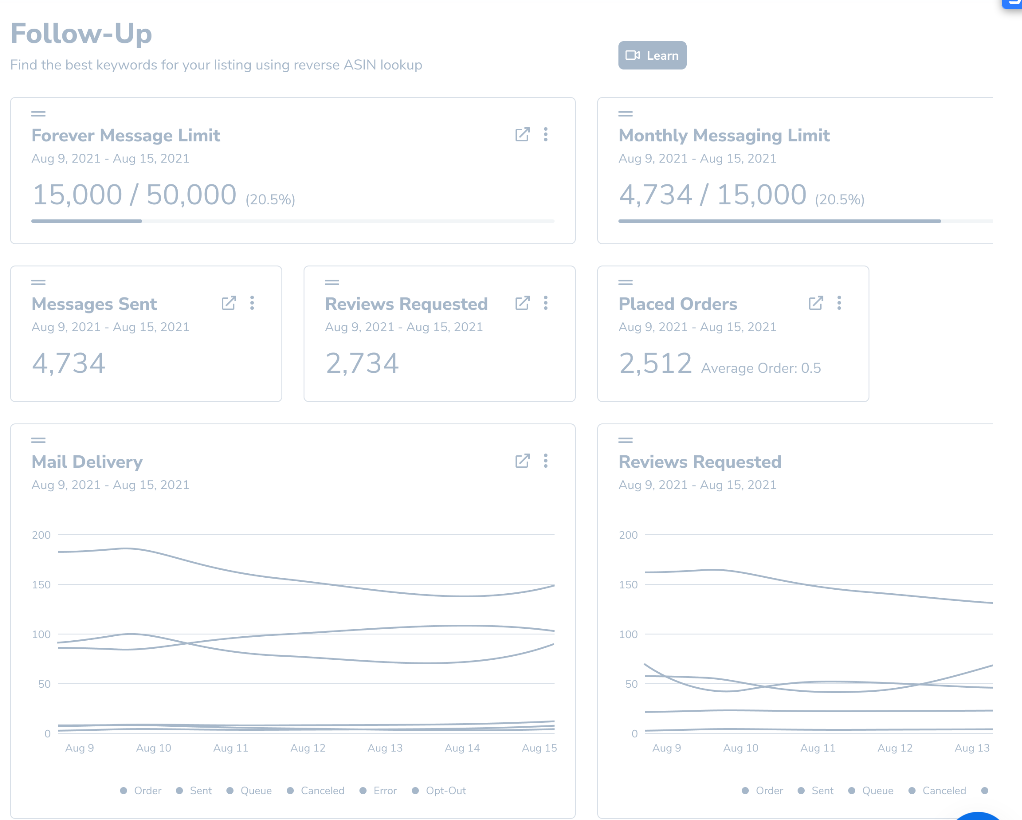Image resolution: width=1022 pixels, height=820 pixels.
Task: Open Placed Orders card external link icon
Action: tap(816, 303)
